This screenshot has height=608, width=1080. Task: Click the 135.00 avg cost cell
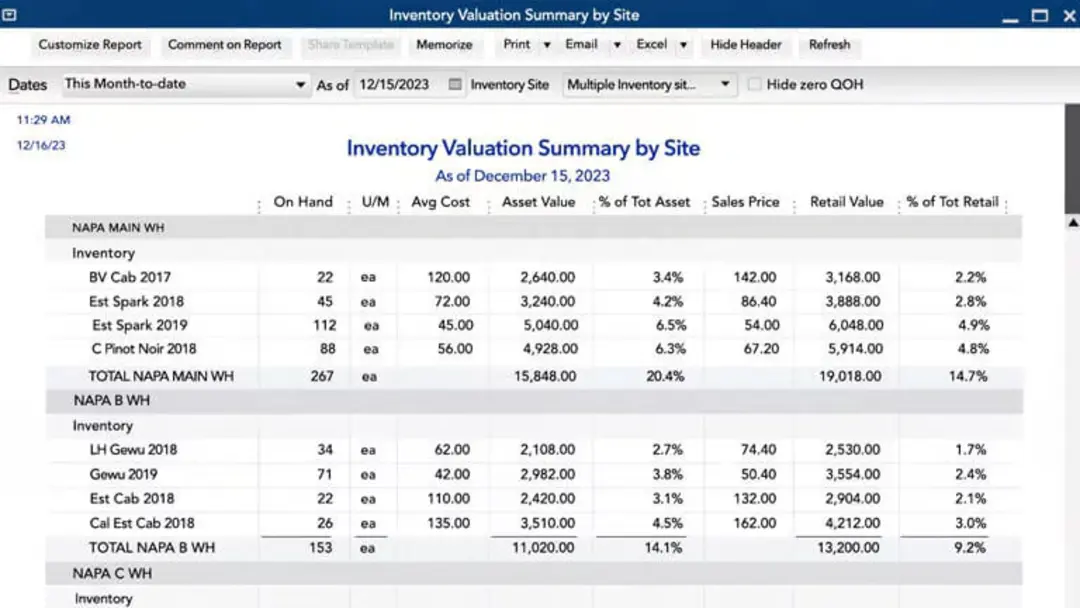pos(448,523)
